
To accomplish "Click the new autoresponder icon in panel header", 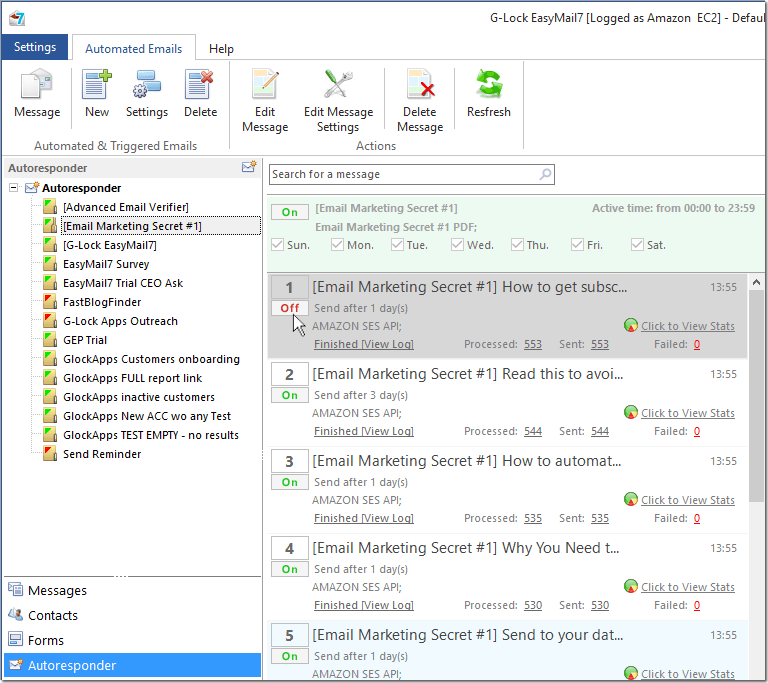I will 249,167.
